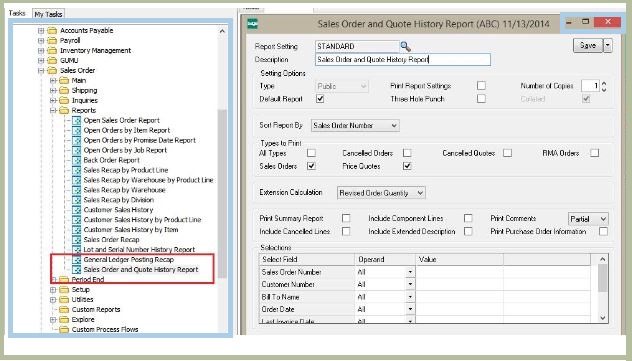
Task: Click Sales Recap by Warehouse by Product Line icon
Action: pos(77,180)
